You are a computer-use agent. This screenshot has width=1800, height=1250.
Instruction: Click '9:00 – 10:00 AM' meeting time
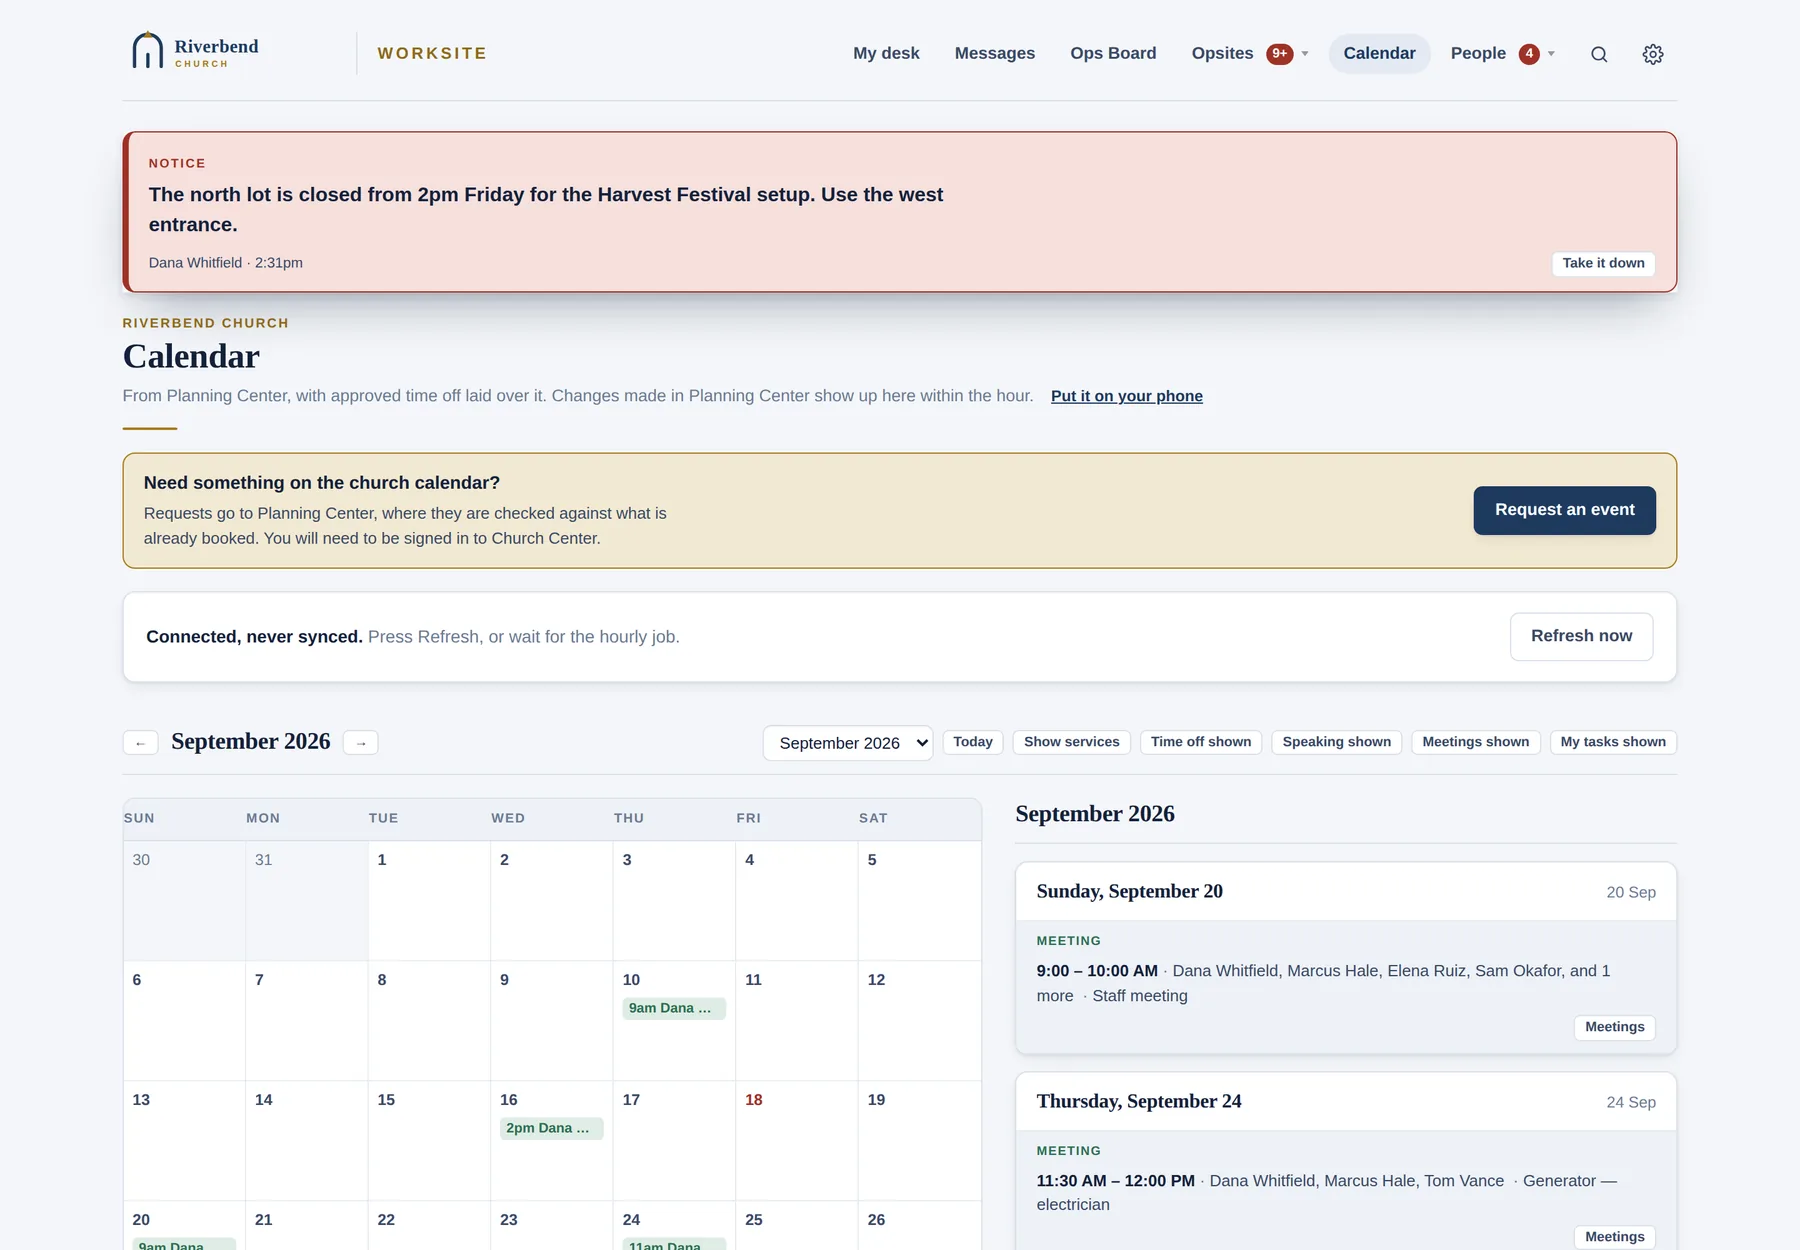tap(1097, 971)
